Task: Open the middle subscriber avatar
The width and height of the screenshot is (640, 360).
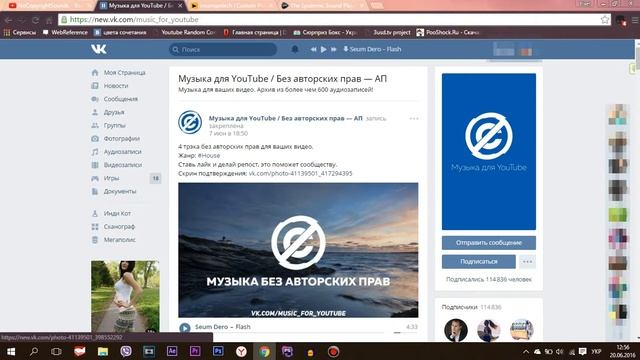Action: (489, 330)
